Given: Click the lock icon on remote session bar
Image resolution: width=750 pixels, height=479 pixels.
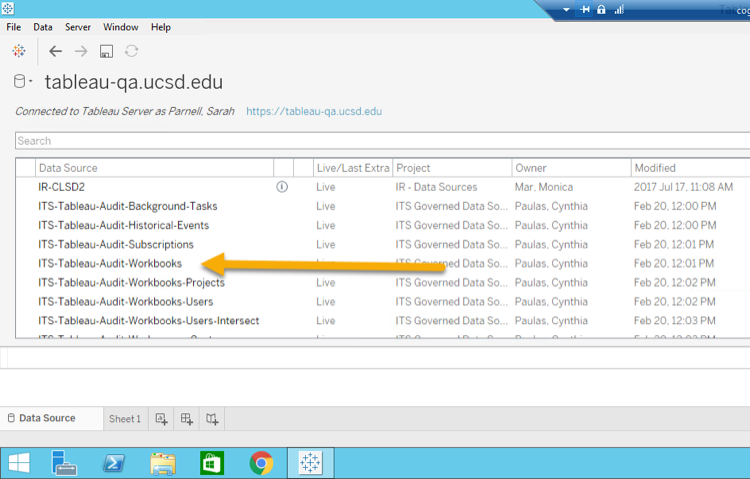Looking at the screenshot, I should [x=601, y=9].
